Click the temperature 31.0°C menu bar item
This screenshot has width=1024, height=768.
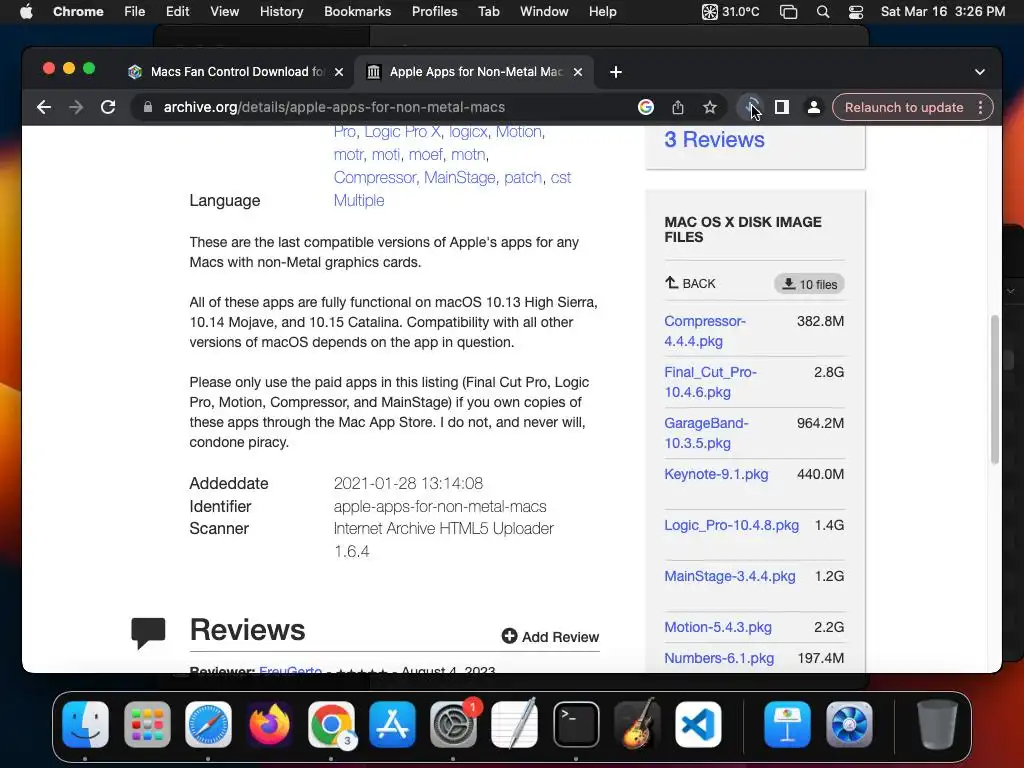click(x=730, y=11)
